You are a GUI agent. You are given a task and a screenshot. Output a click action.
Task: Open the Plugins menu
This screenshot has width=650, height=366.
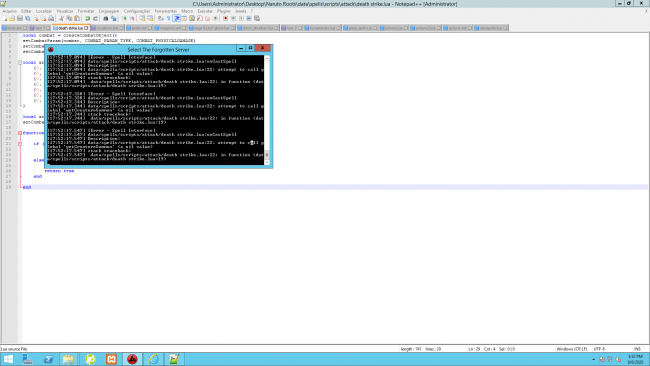pyautogui.click(x=223, y=11)
